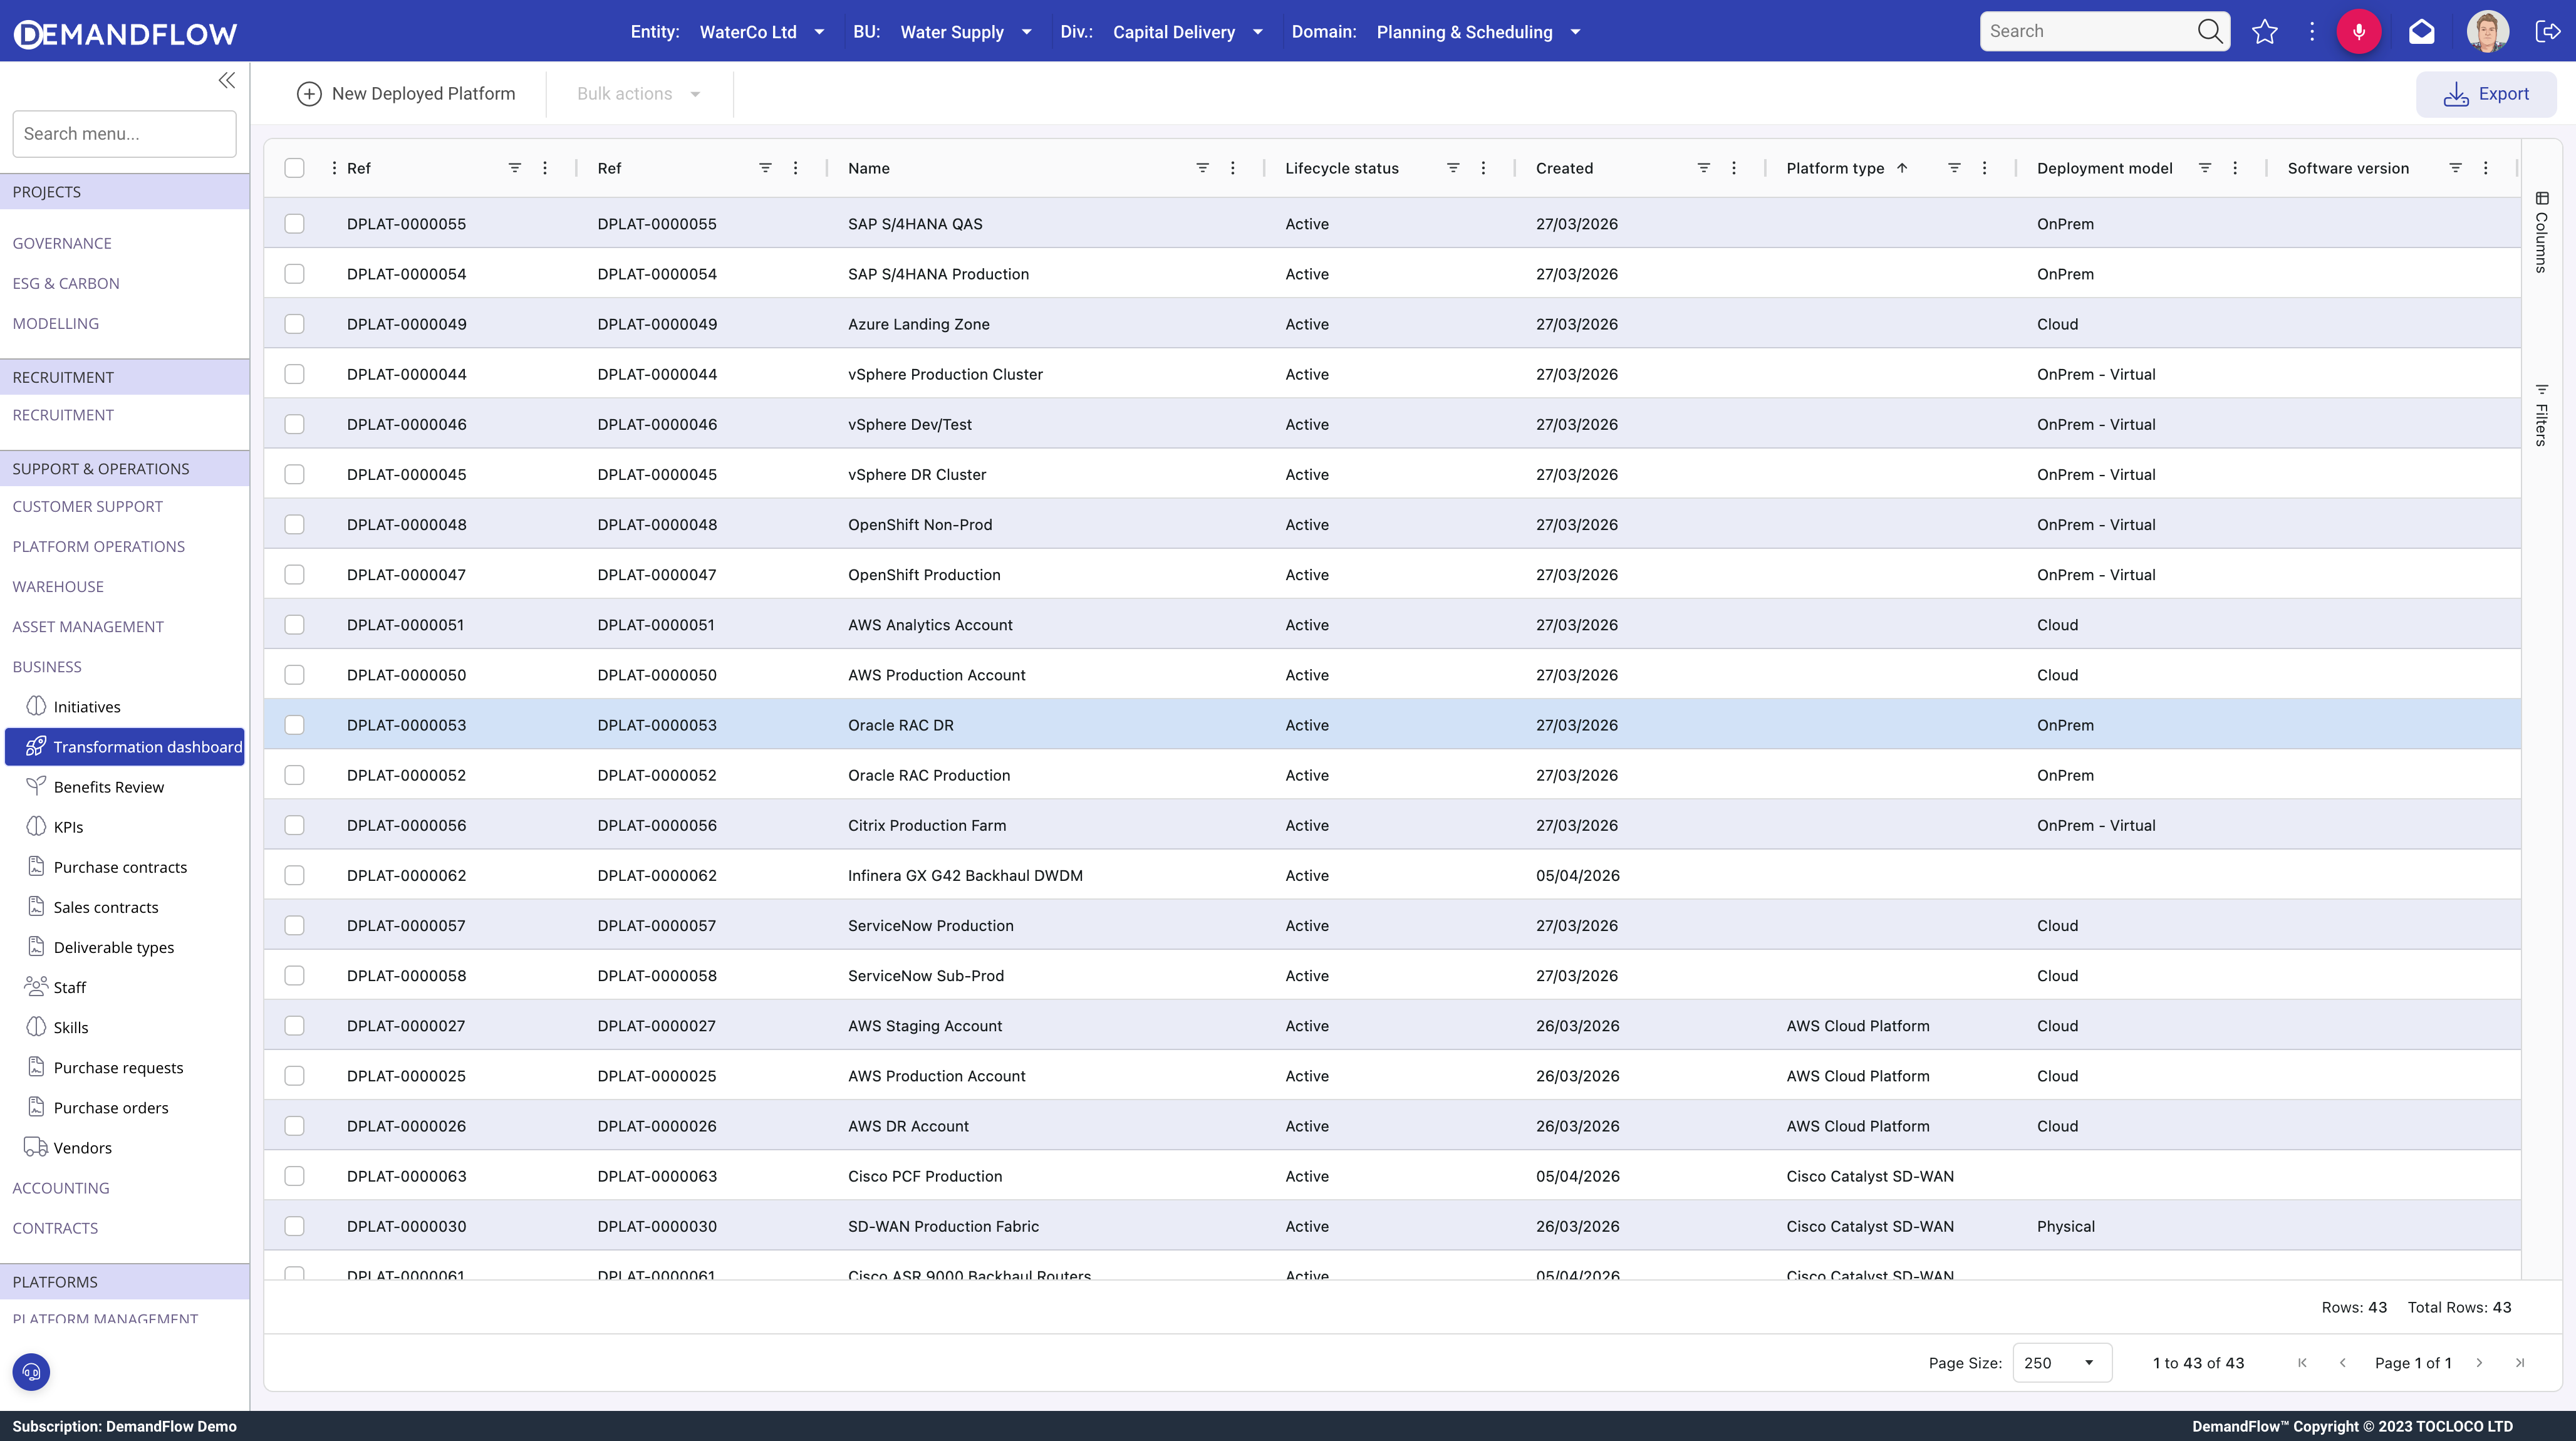2576x1441 pixels.
Task: Click the logout icon in header
Action: coord(2547,32)
